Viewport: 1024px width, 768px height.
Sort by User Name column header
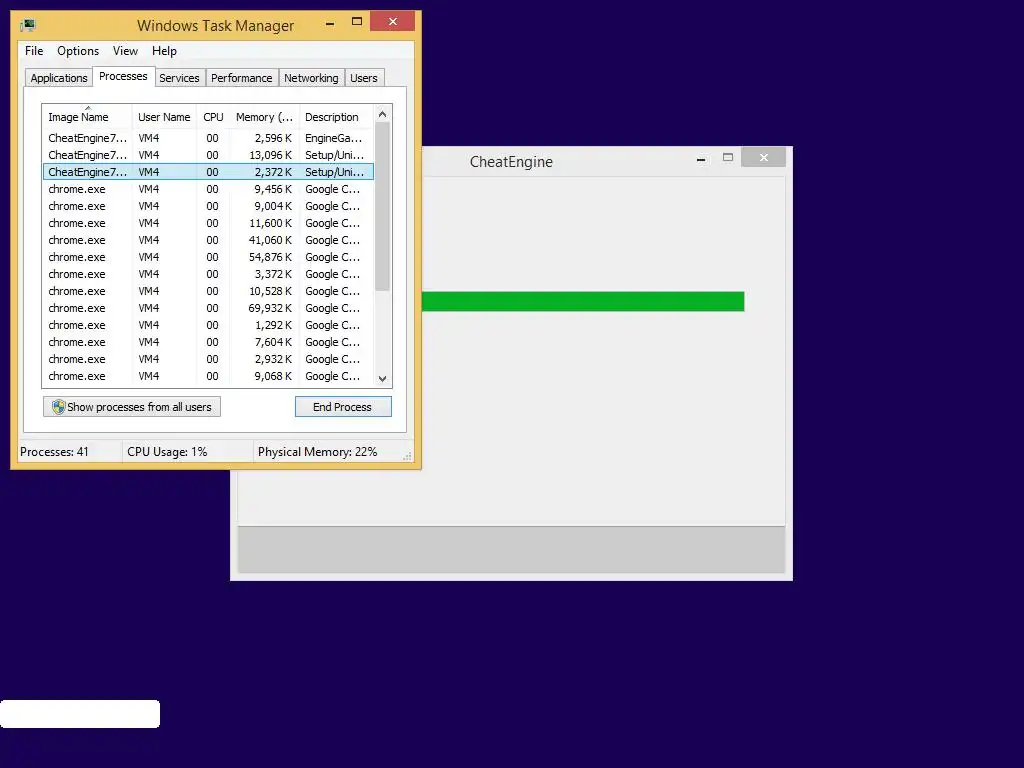point(164,117)
